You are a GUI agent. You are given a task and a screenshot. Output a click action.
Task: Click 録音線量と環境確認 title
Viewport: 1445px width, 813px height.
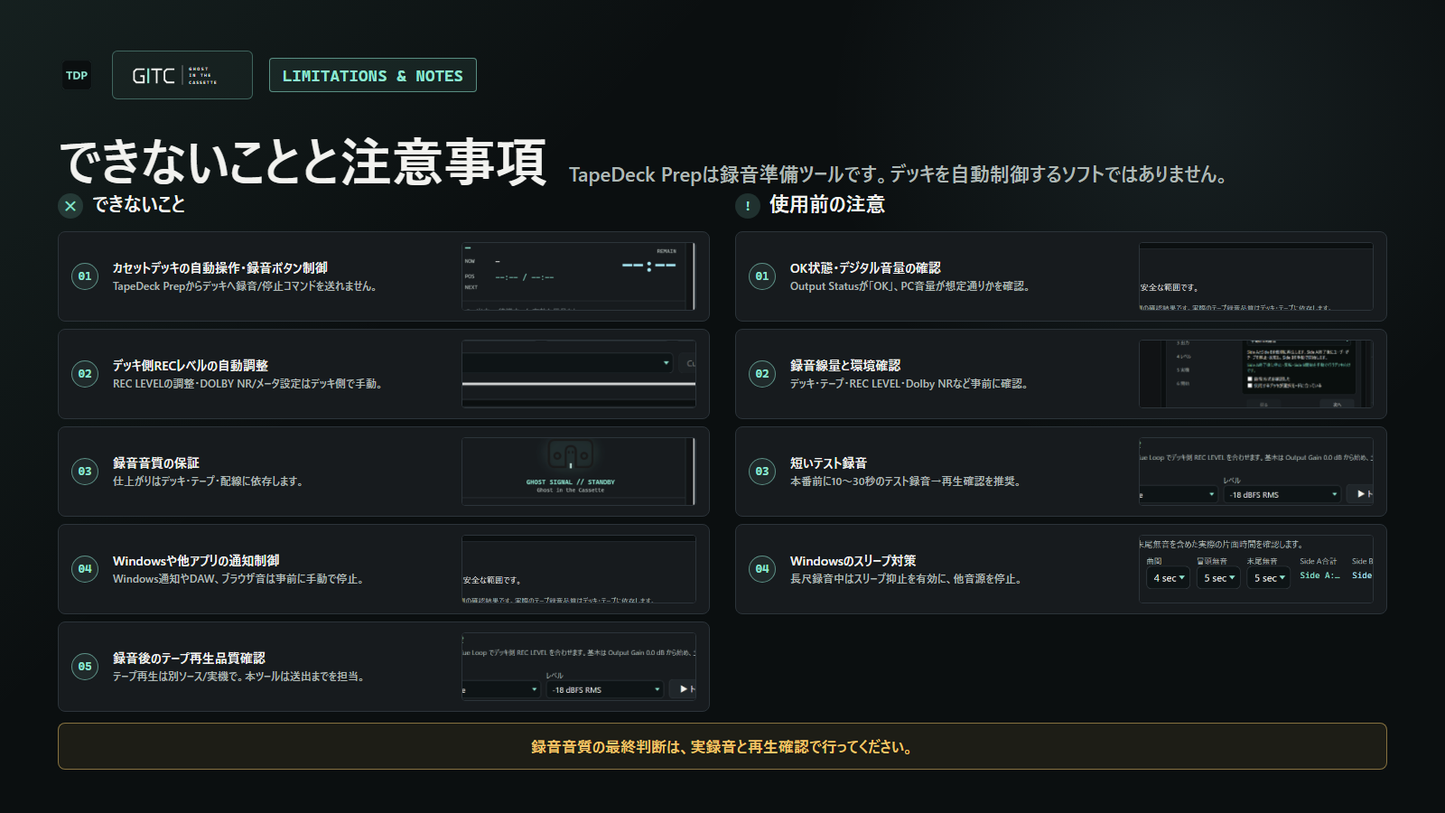coord(845,365)
